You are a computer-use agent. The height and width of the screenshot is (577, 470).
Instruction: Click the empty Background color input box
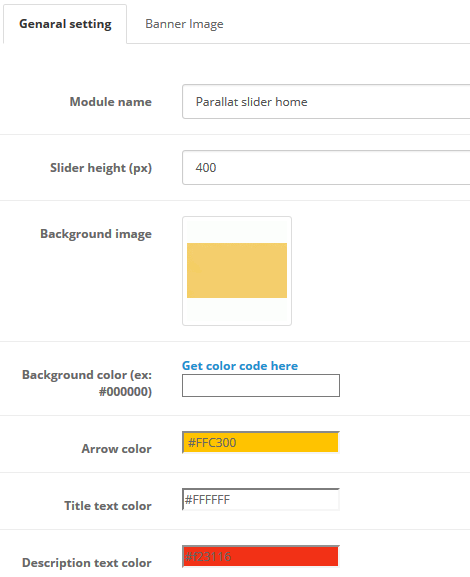coord(261,385)
